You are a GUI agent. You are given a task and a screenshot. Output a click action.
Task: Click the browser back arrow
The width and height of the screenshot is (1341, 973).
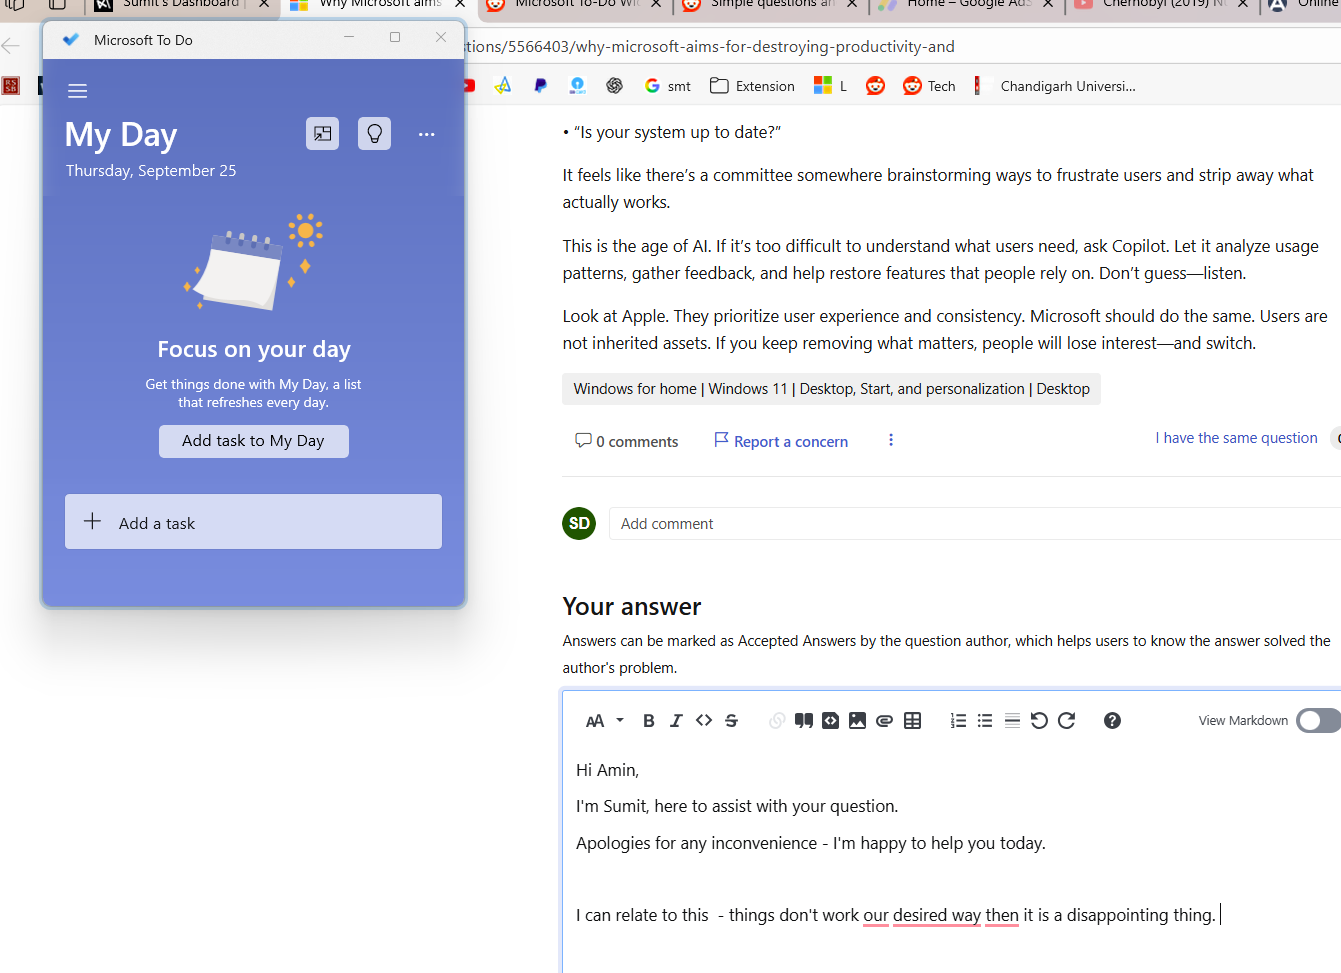(x=11, y=46)
